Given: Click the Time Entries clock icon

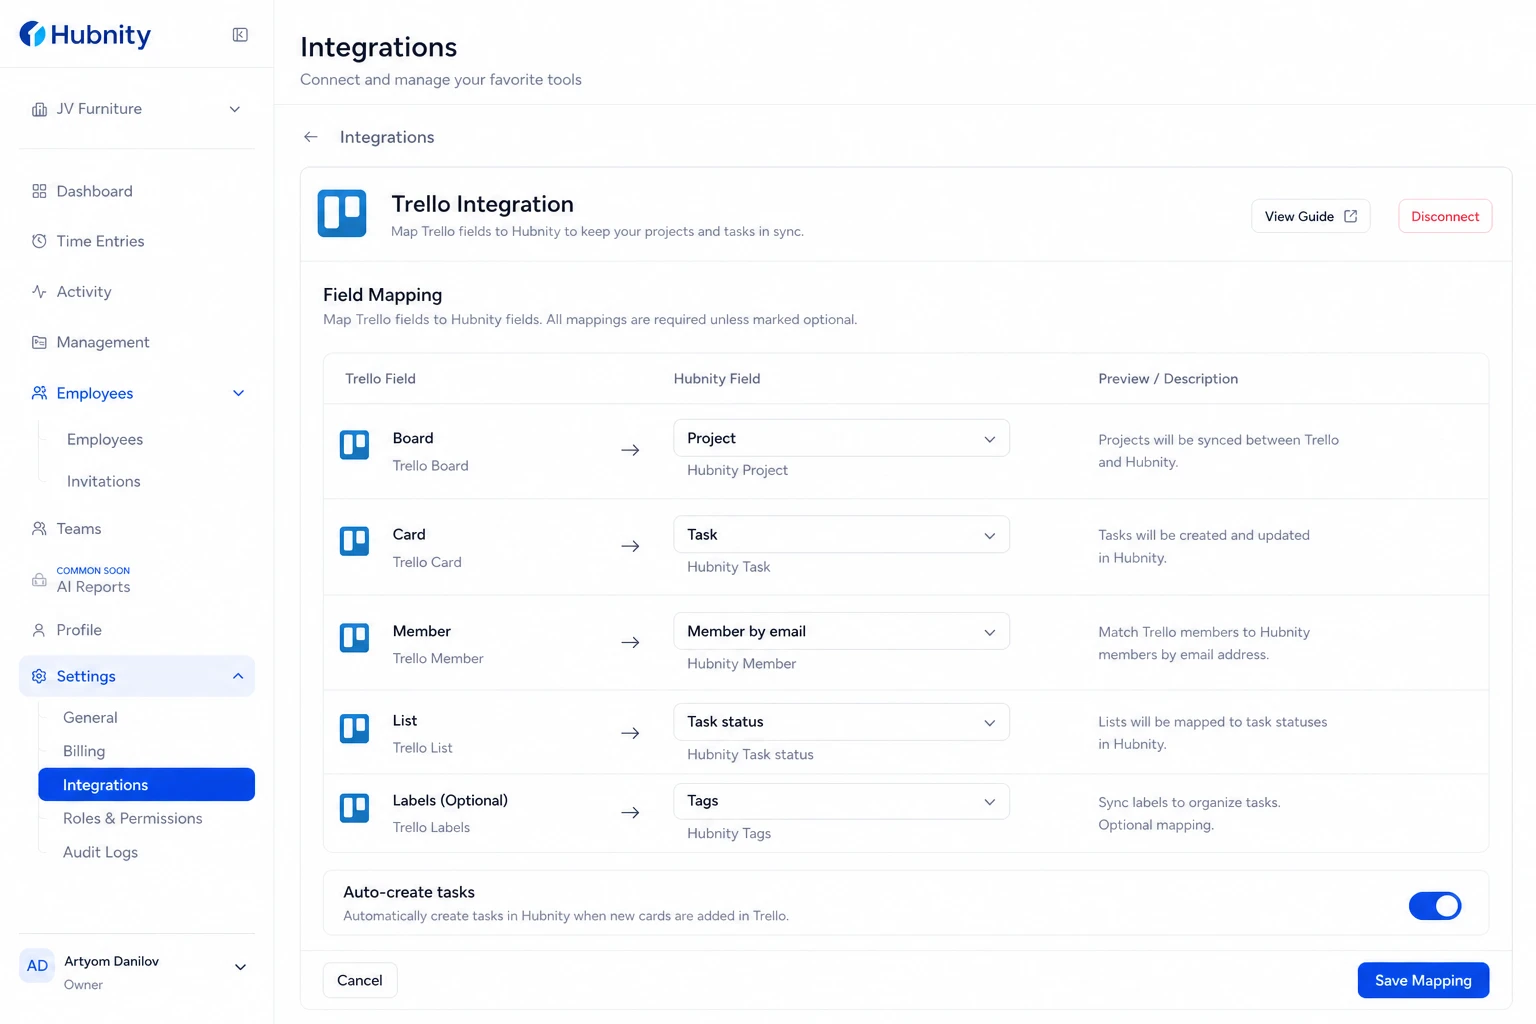Looking at the screenshot, I should pyautogui.click(x=39, y=241).
